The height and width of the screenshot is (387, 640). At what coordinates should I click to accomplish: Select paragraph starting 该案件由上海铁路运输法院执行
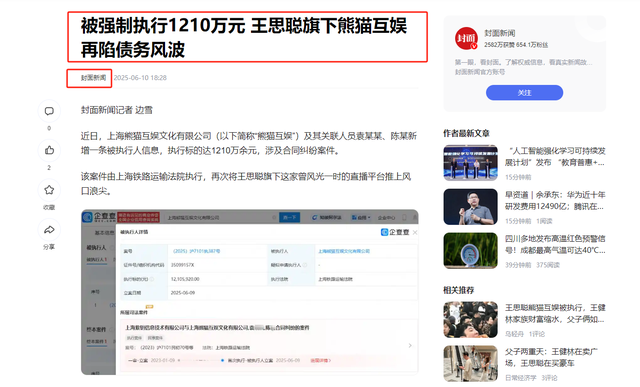click(246, 184)
